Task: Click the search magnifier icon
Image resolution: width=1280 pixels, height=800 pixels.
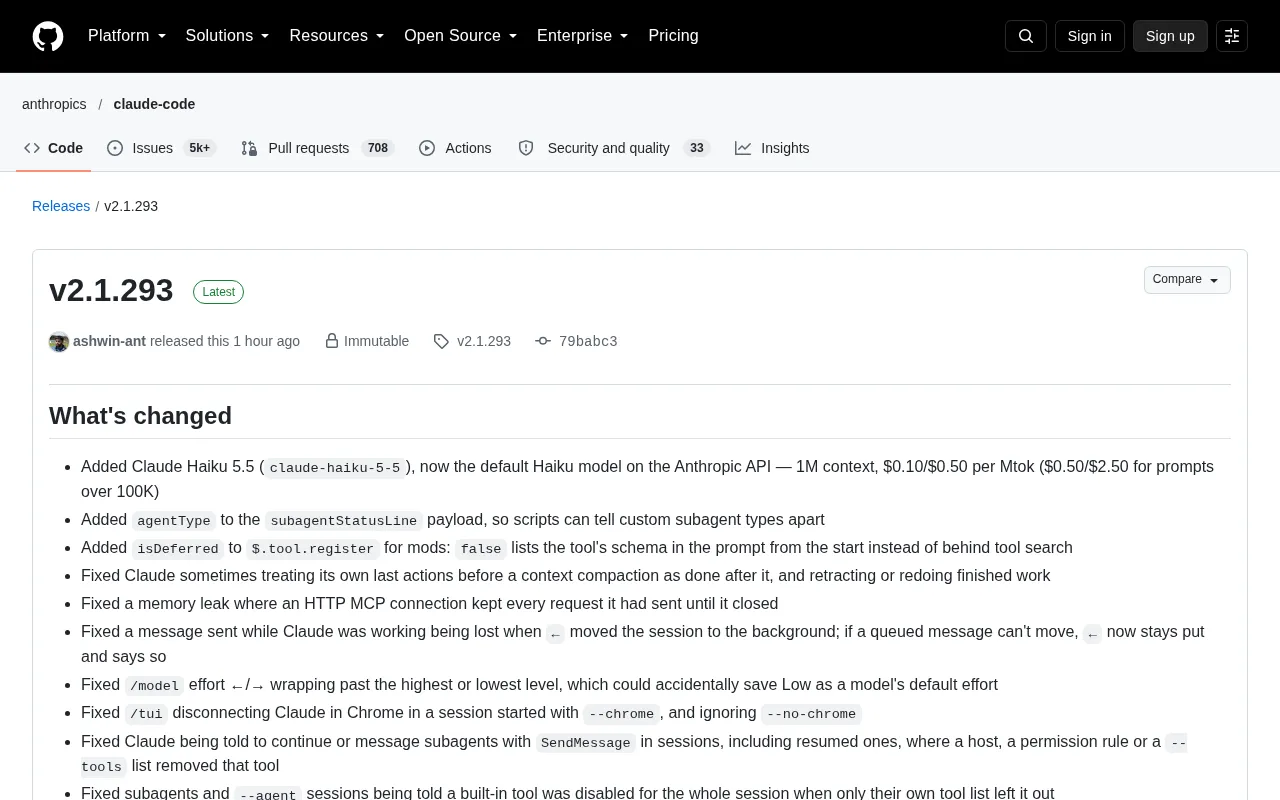Action: tap(1026, 36)
